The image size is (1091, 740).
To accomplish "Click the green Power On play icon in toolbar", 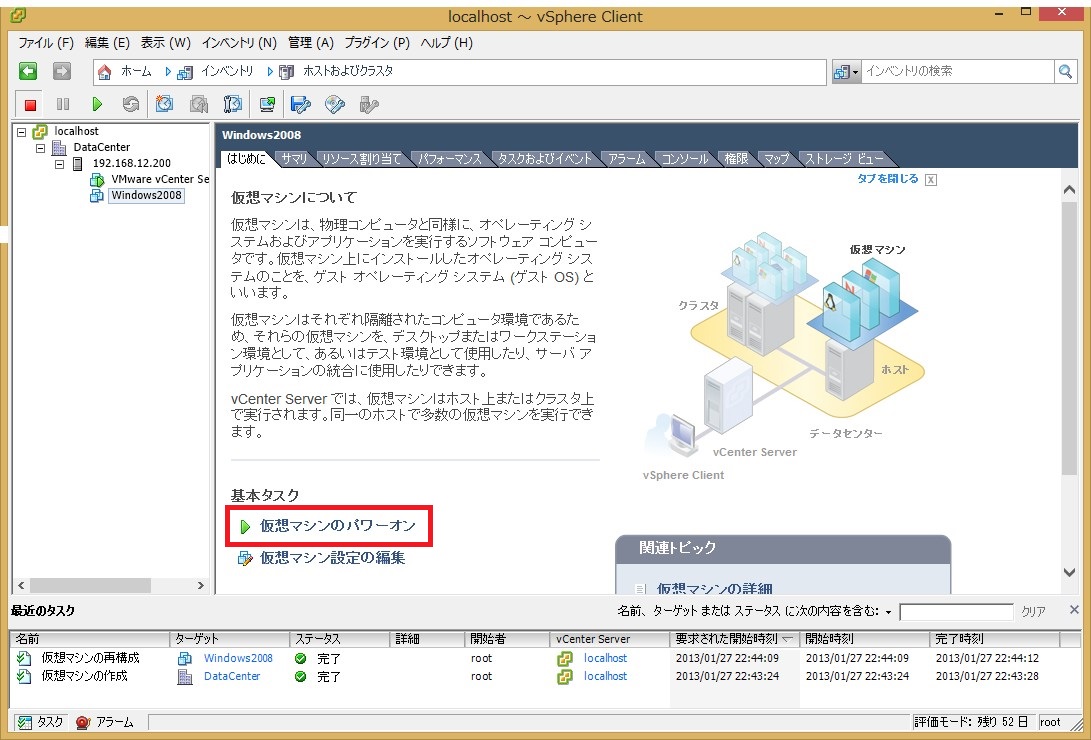I will click(97, 104).
